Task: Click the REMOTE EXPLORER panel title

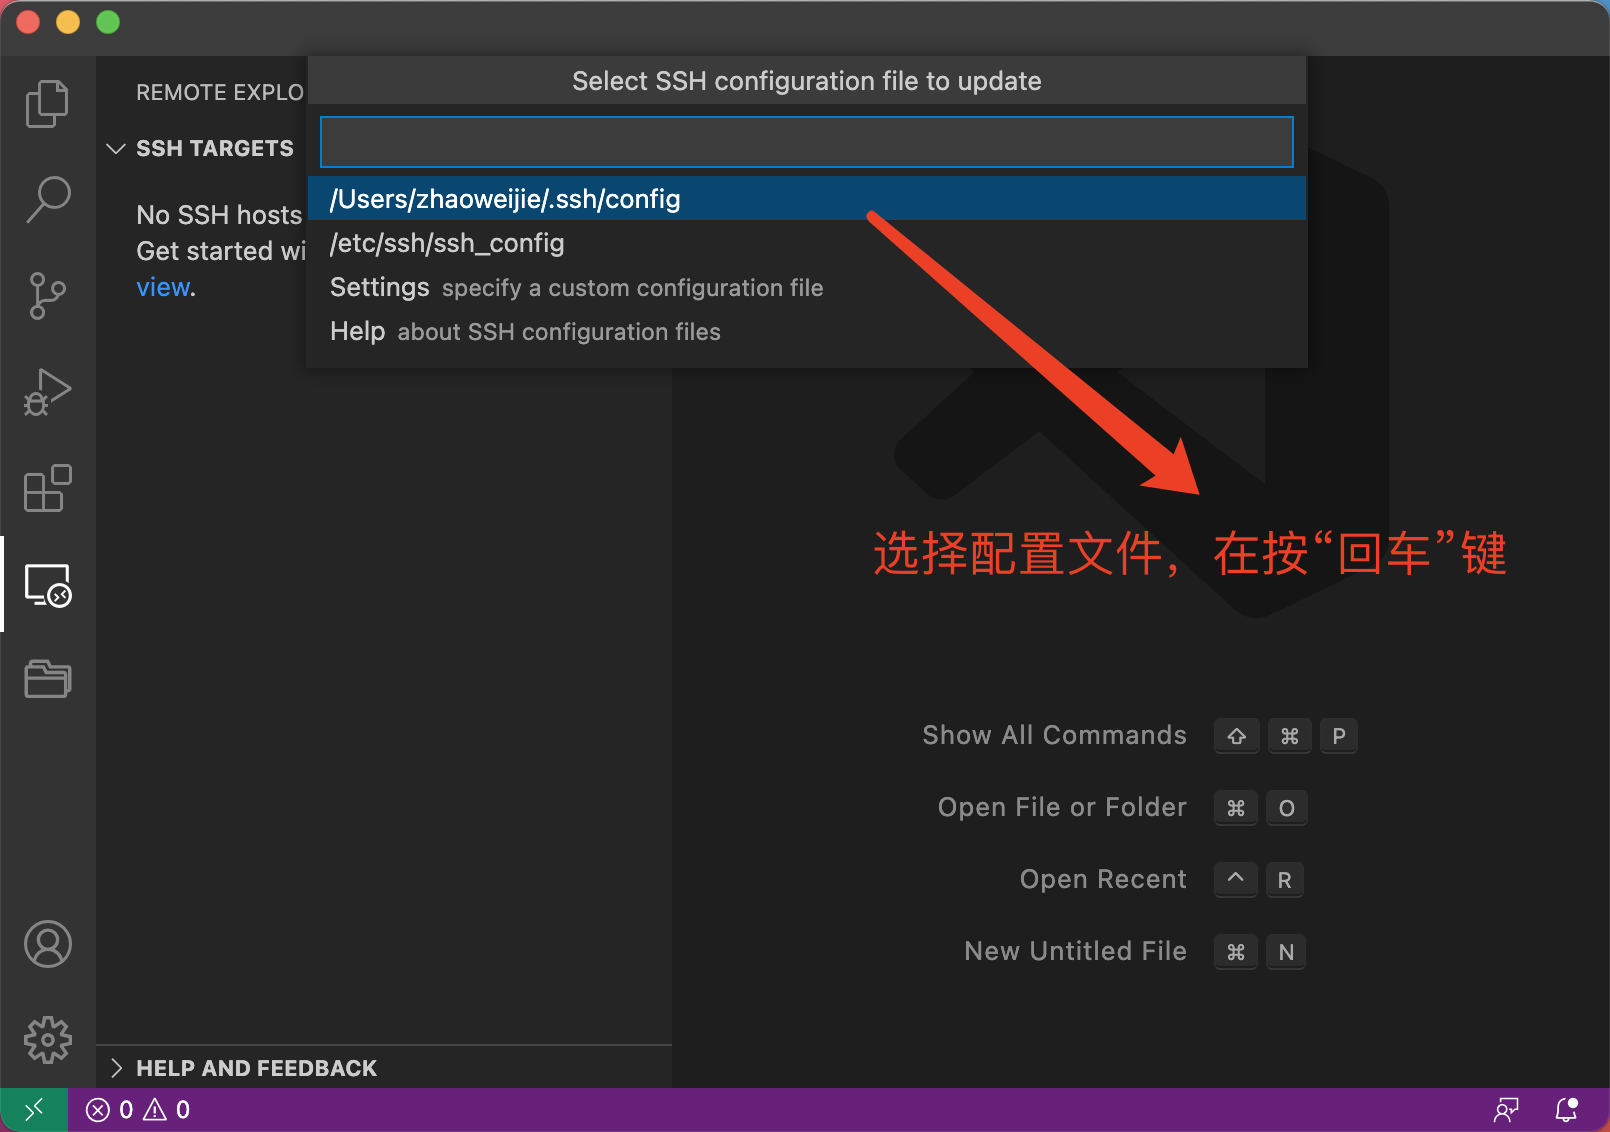Action: click(x=220, y=92)
